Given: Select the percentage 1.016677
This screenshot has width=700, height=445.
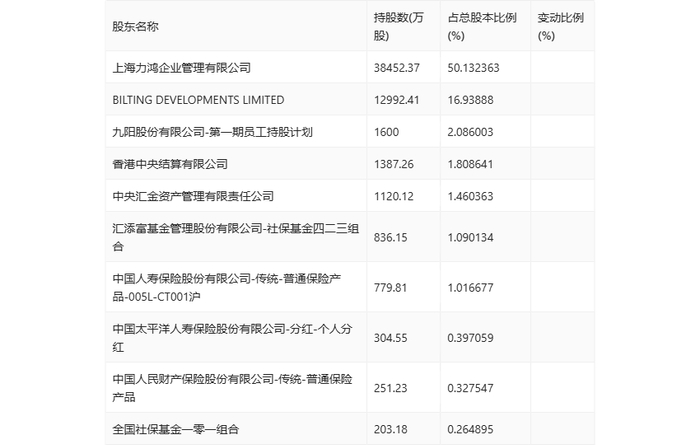Looking at the screenshot, I should pyautogui.click(x=471, y=288).
